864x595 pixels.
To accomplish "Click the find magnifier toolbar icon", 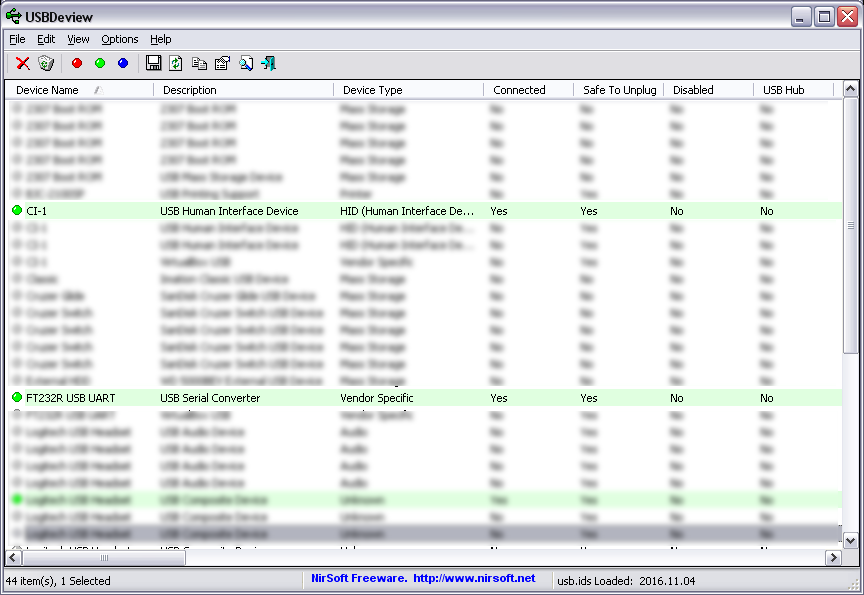I will [245, 63].
